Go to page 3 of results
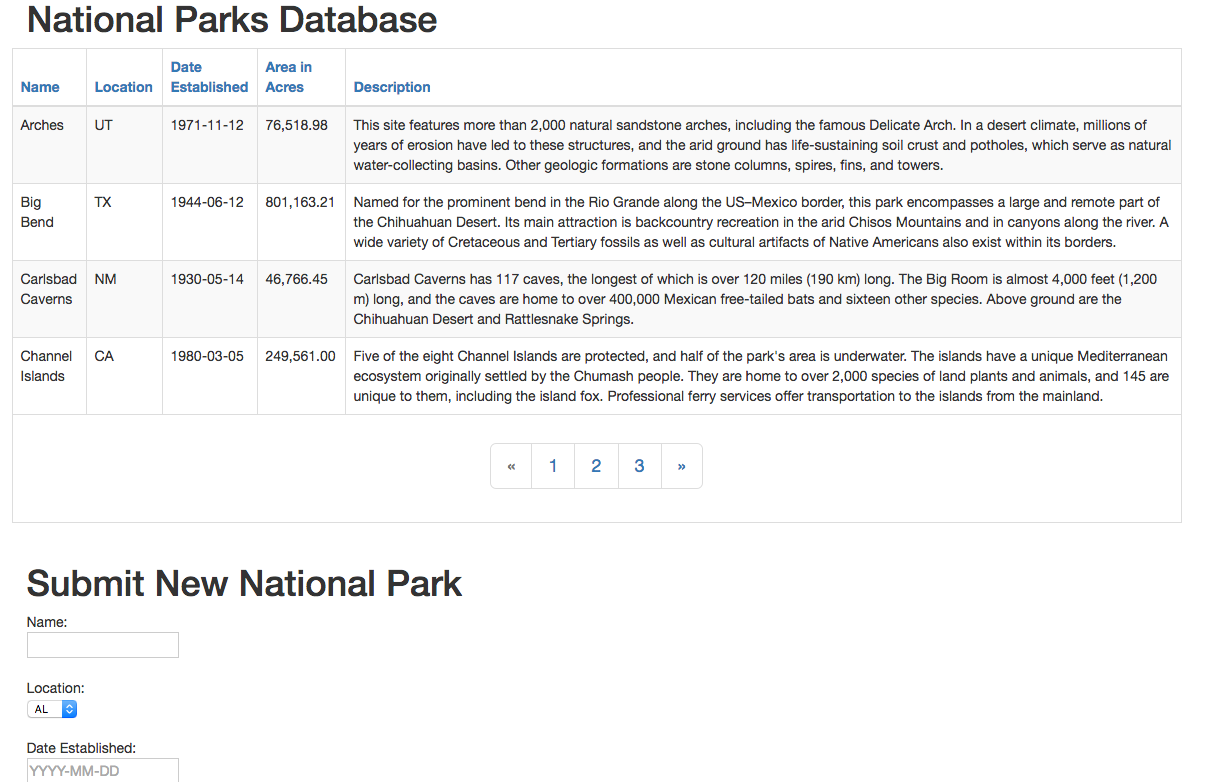 click(639, 465)
